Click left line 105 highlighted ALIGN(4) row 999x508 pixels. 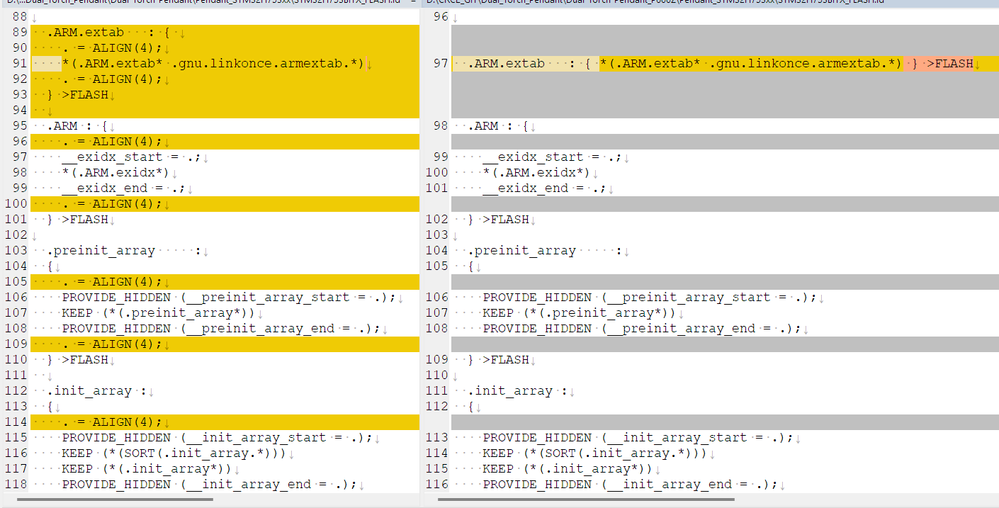click(225, 282)
